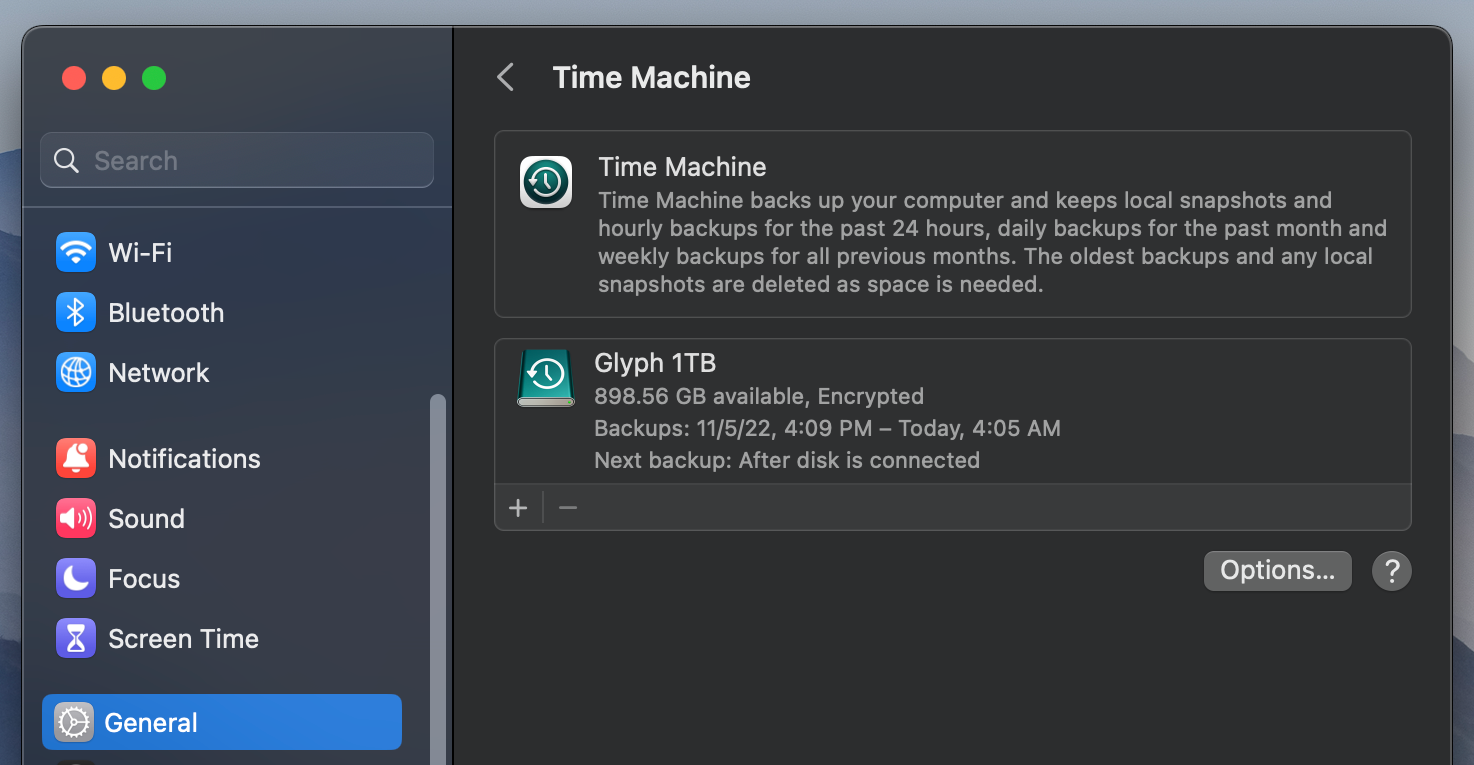Minimize window with yellow button
The image size is (1474, 765).
click(114, 78)
